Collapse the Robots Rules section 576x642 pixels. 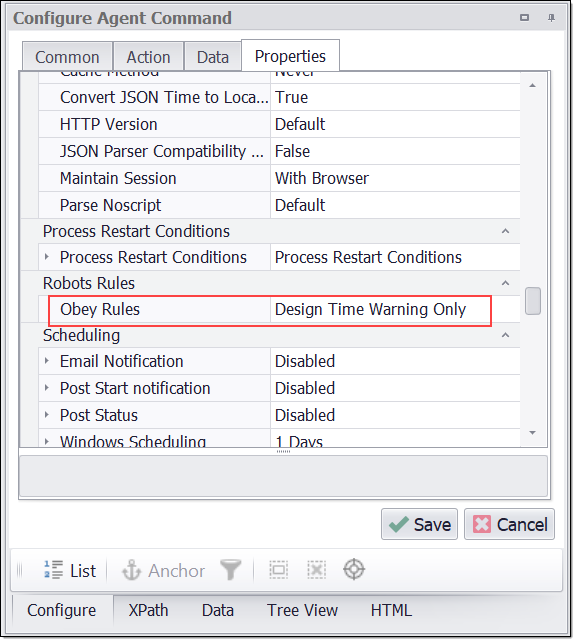pos(506,283)
